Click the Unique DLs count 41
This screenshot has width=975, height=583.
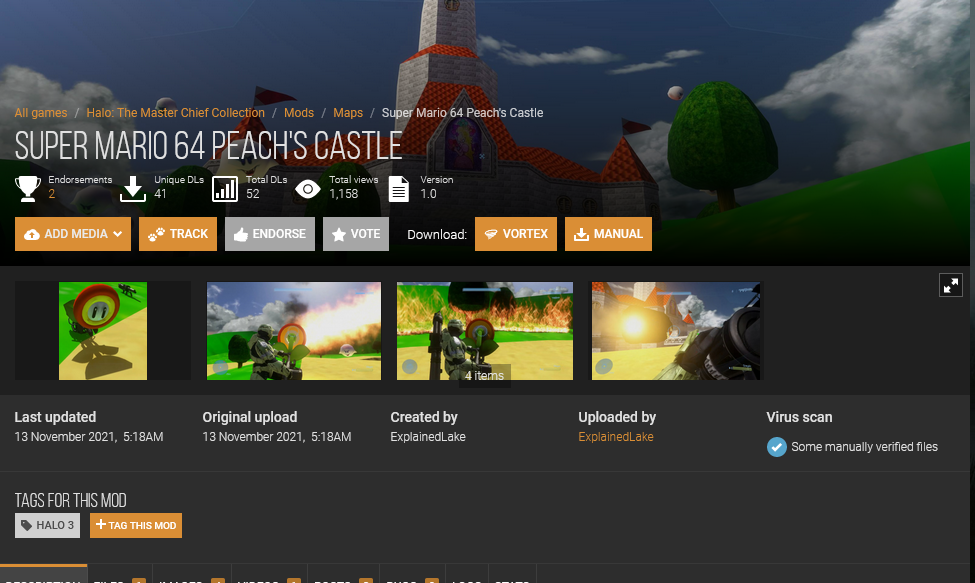160,194
